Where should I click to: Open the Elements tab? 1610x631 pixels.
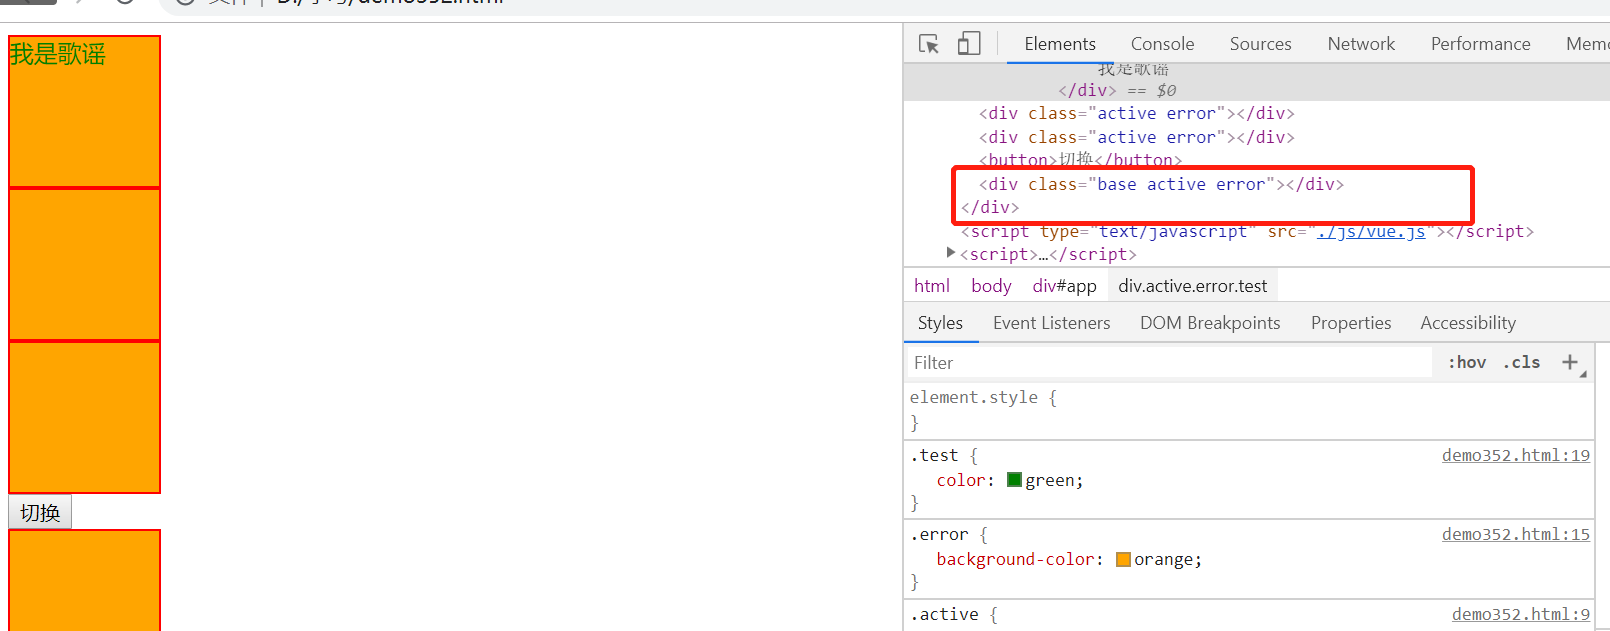pyautogui.click(x=1060, y=44)
